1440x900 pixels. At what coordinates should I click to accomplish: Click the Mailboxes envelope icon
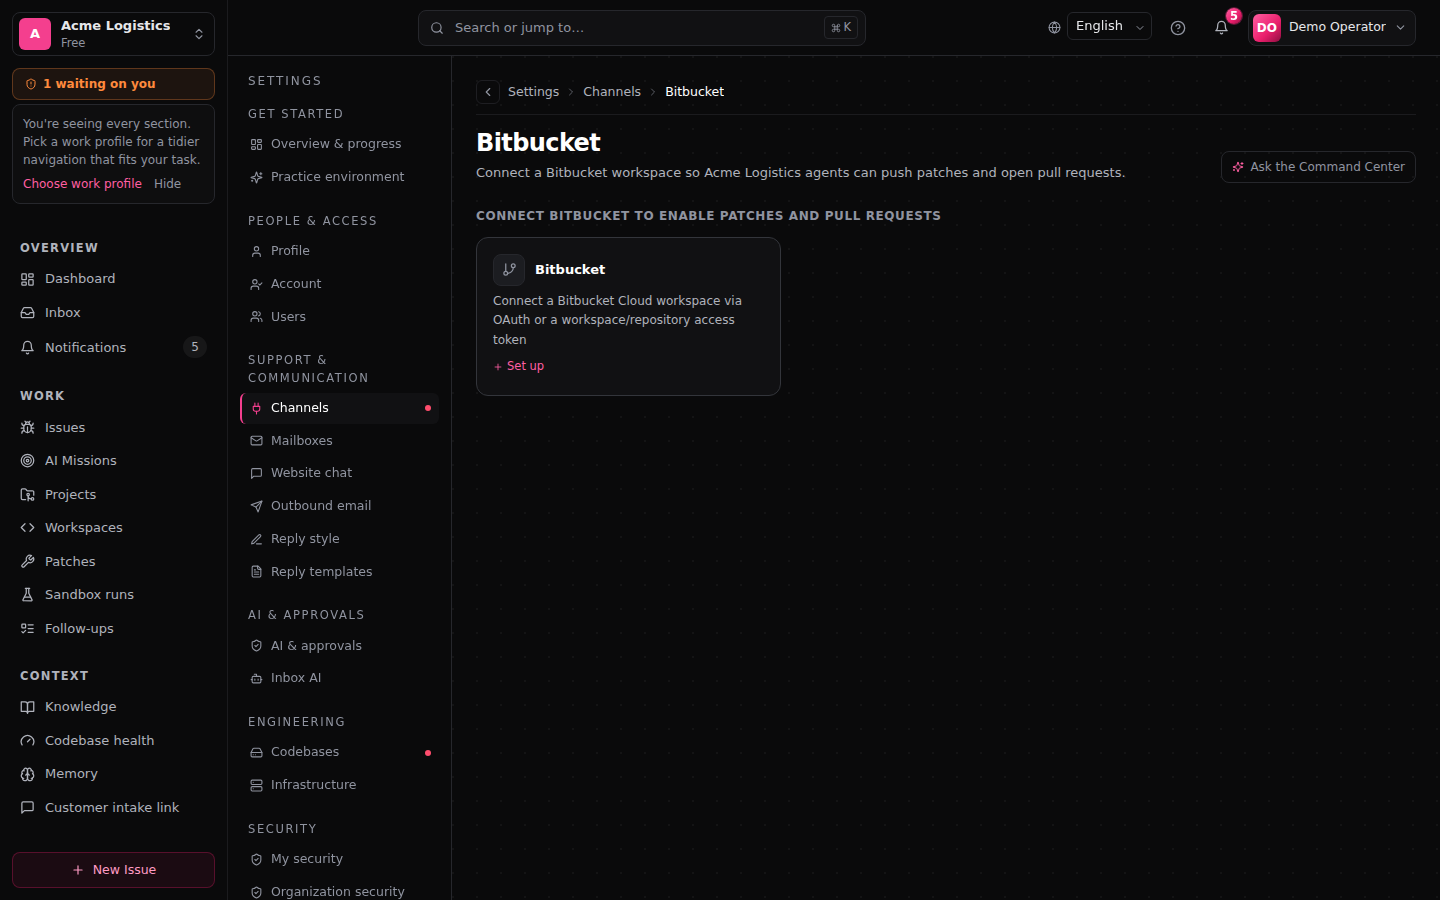[257, 441]
